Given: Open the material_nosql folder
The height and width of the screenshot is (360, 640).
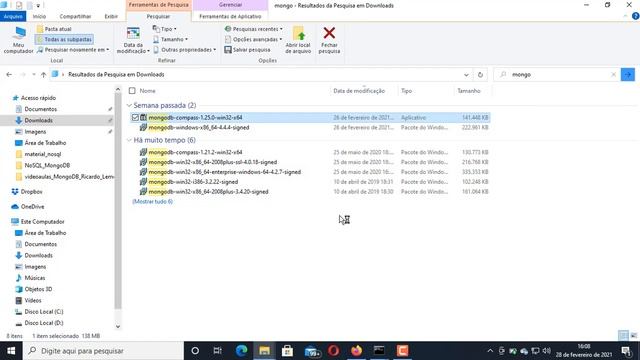Looking at the screenshot, I should tap(42, 154).
